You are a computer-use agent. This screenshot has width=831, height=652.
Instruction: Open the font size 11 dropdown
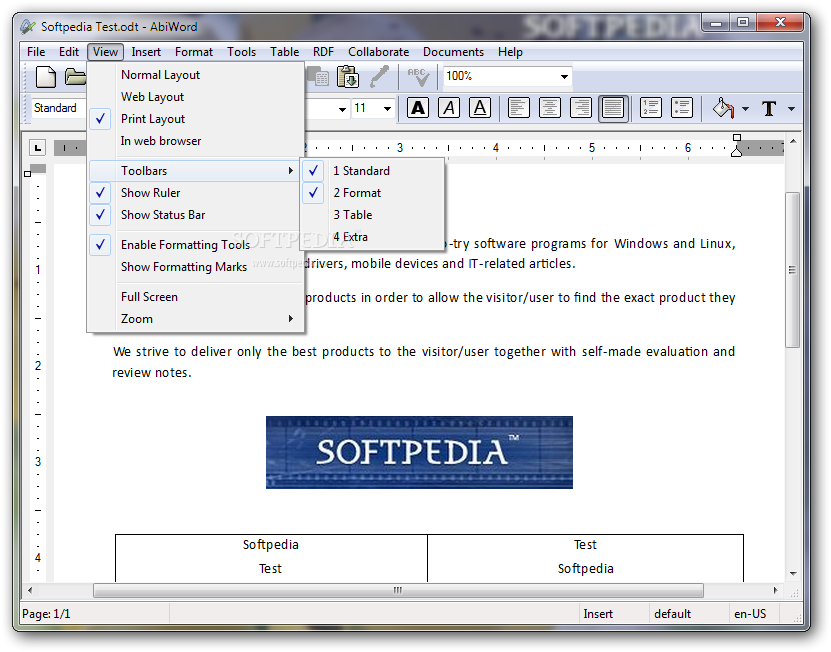[387, 109]
